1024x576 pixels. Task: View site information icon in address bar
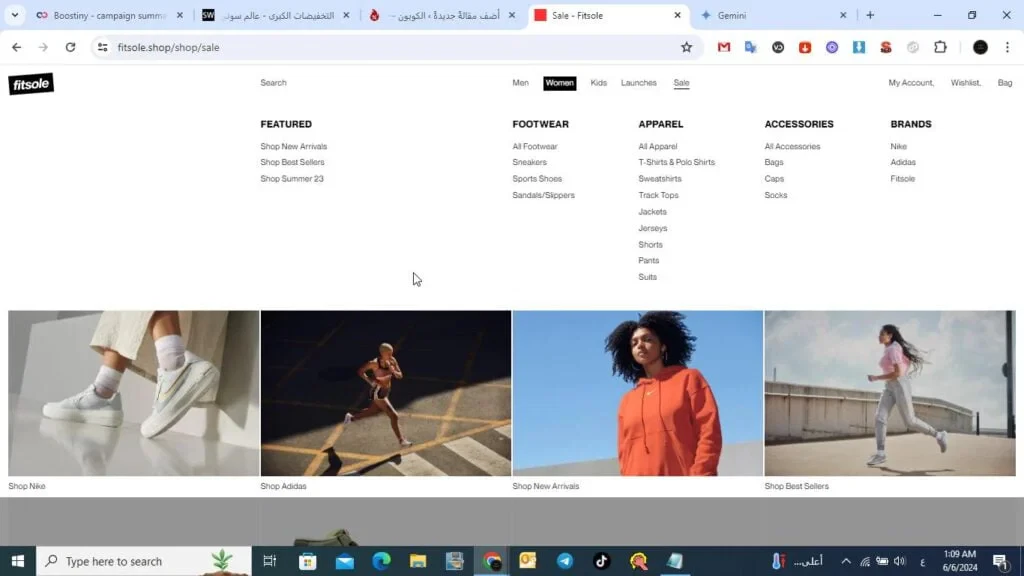point(102,47)
